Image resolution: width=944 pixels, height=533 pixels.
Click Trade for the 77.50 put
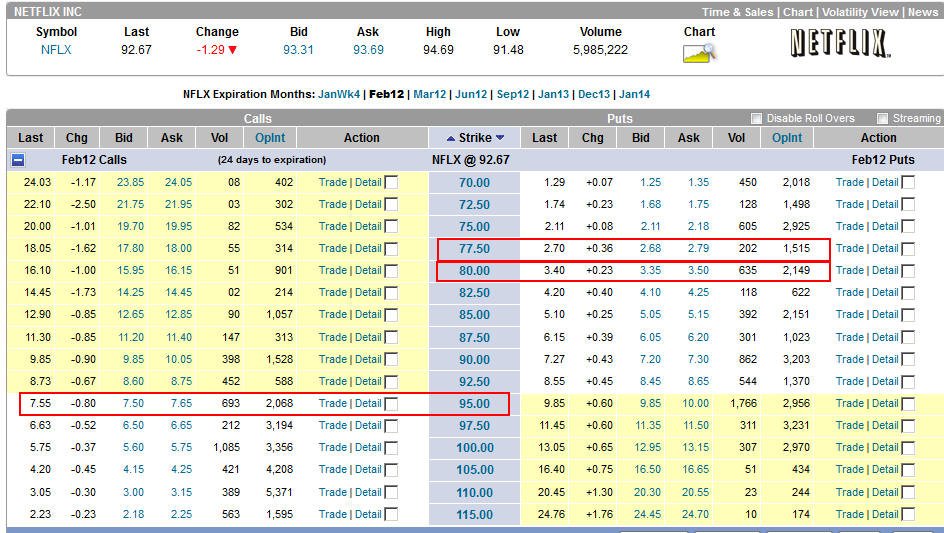click(x=849, y=248)
